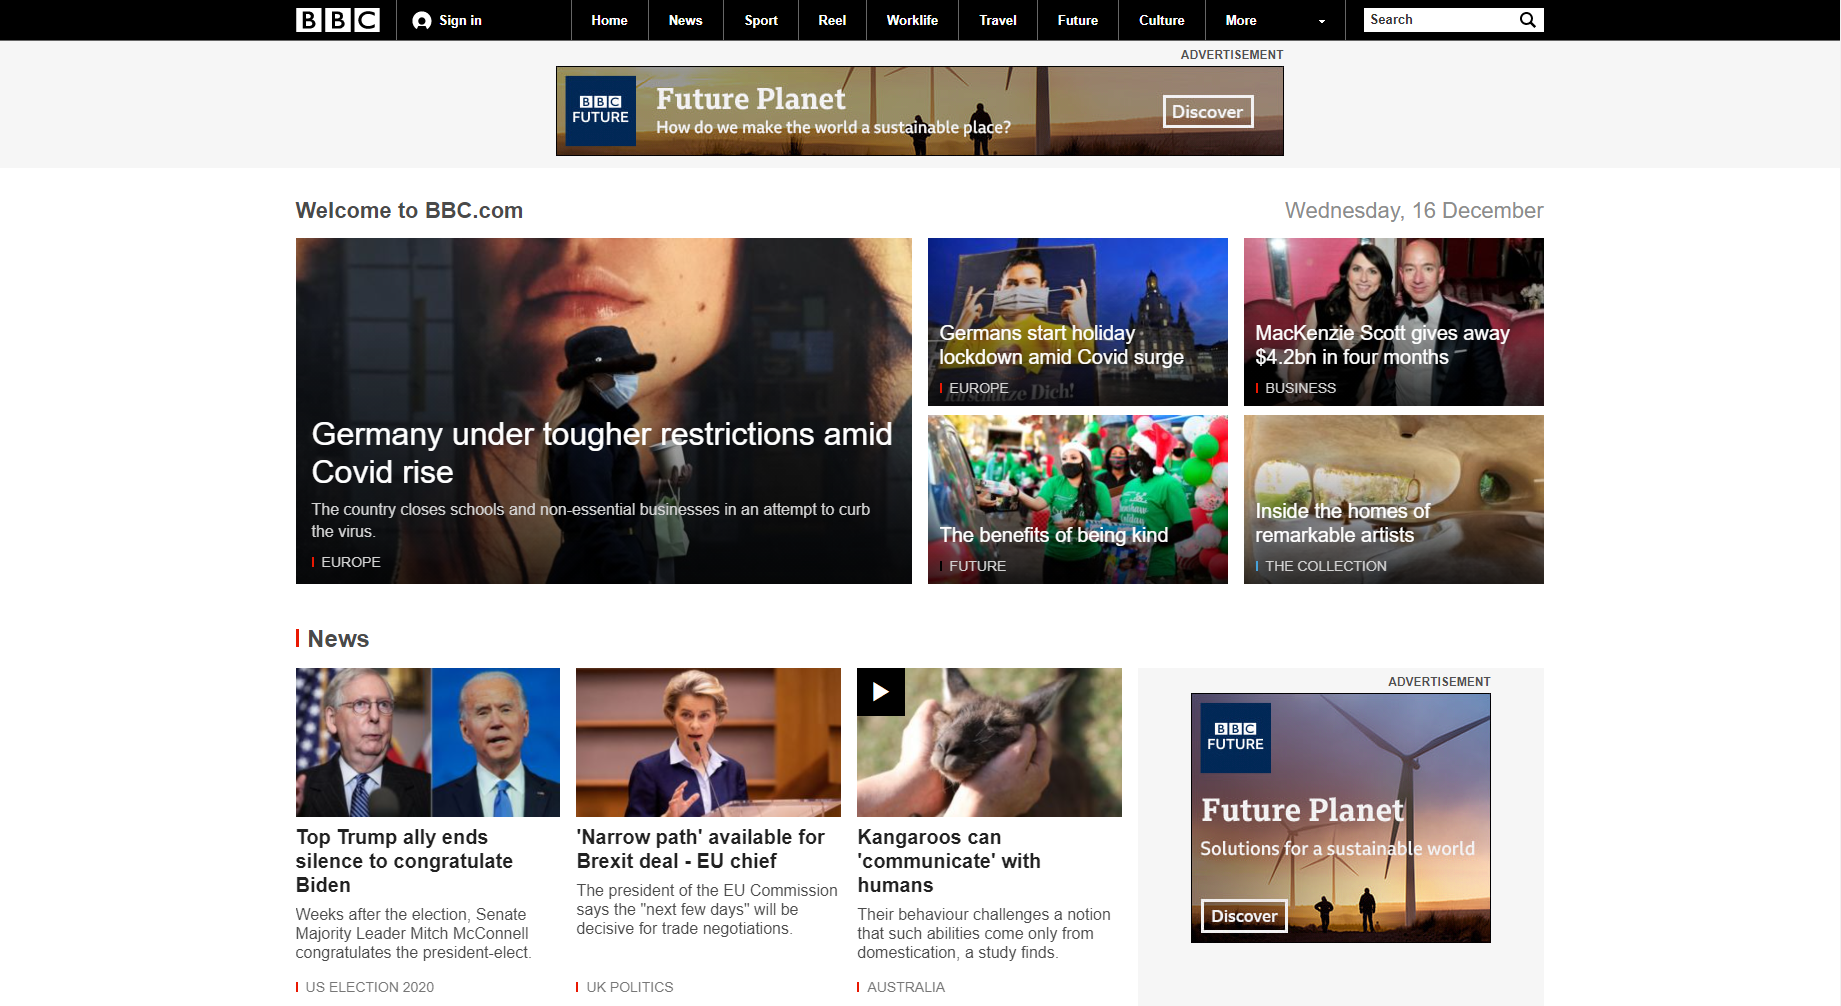Click the FUTURE tag on kindness story
Screen dimensions: 1841x1006
[x=977, y=566]
